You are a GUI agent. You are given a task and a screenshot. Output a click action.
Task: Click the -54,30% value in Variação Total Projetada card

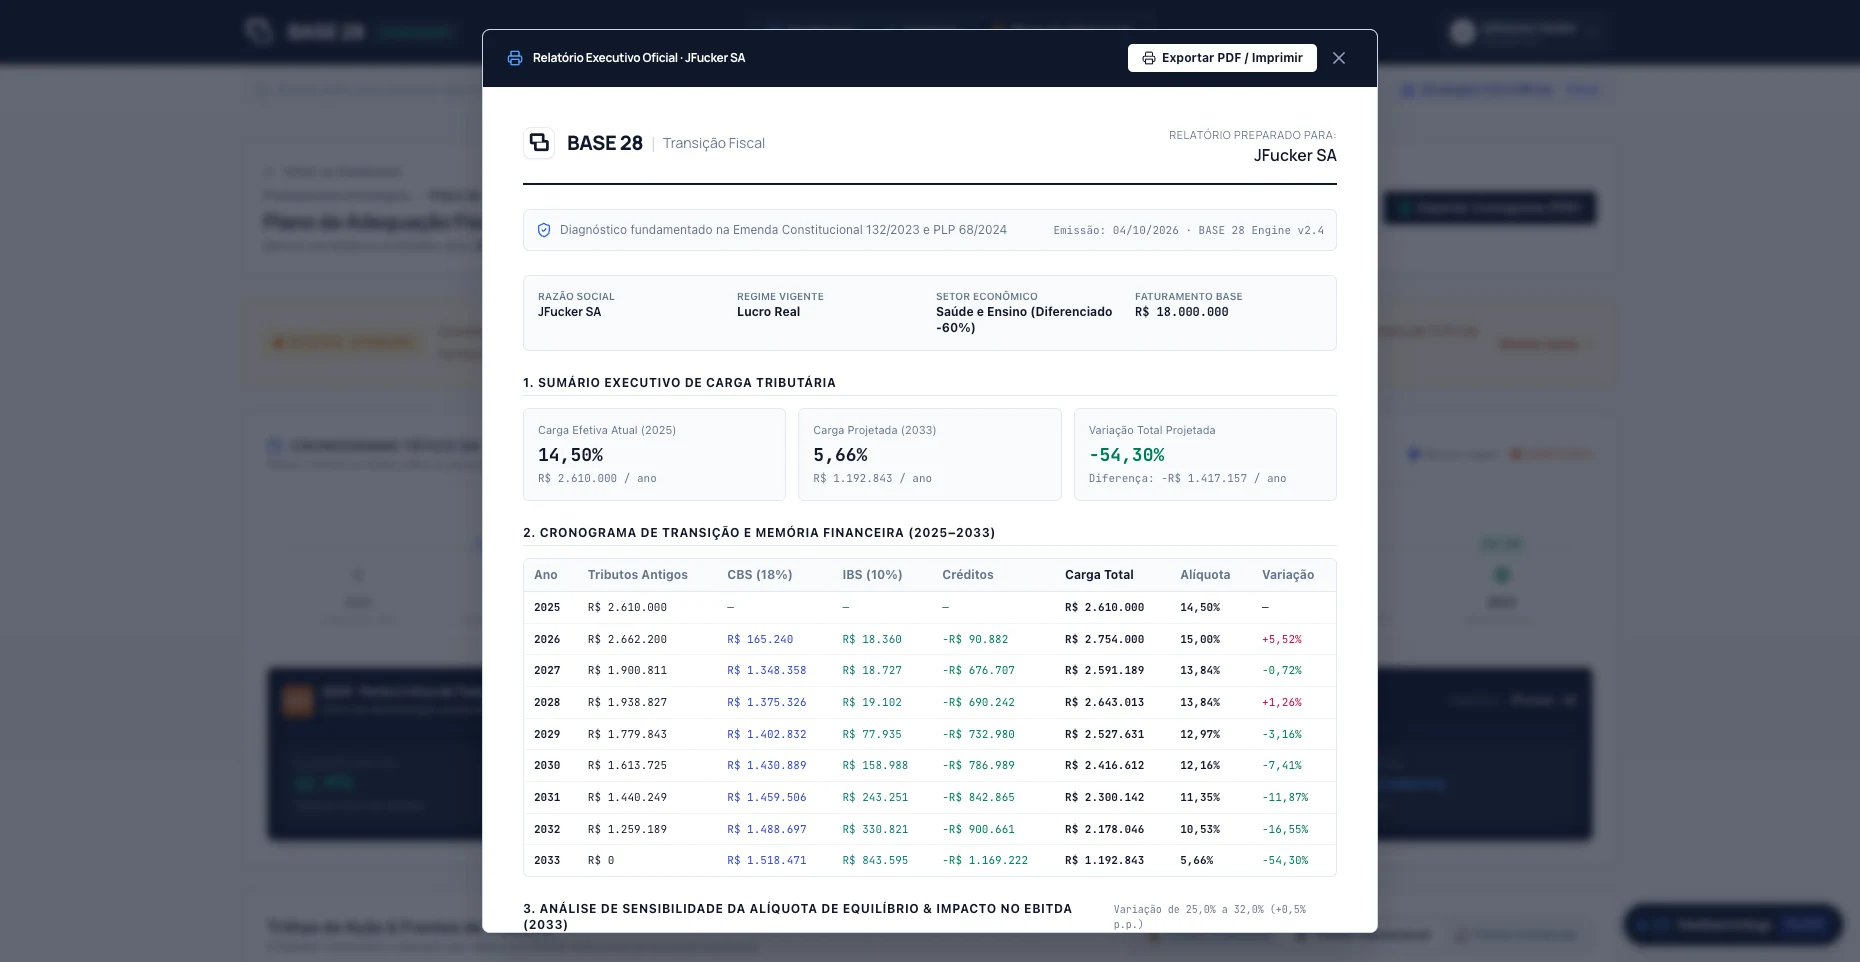pyautogui.click(x=1127, y=455)
